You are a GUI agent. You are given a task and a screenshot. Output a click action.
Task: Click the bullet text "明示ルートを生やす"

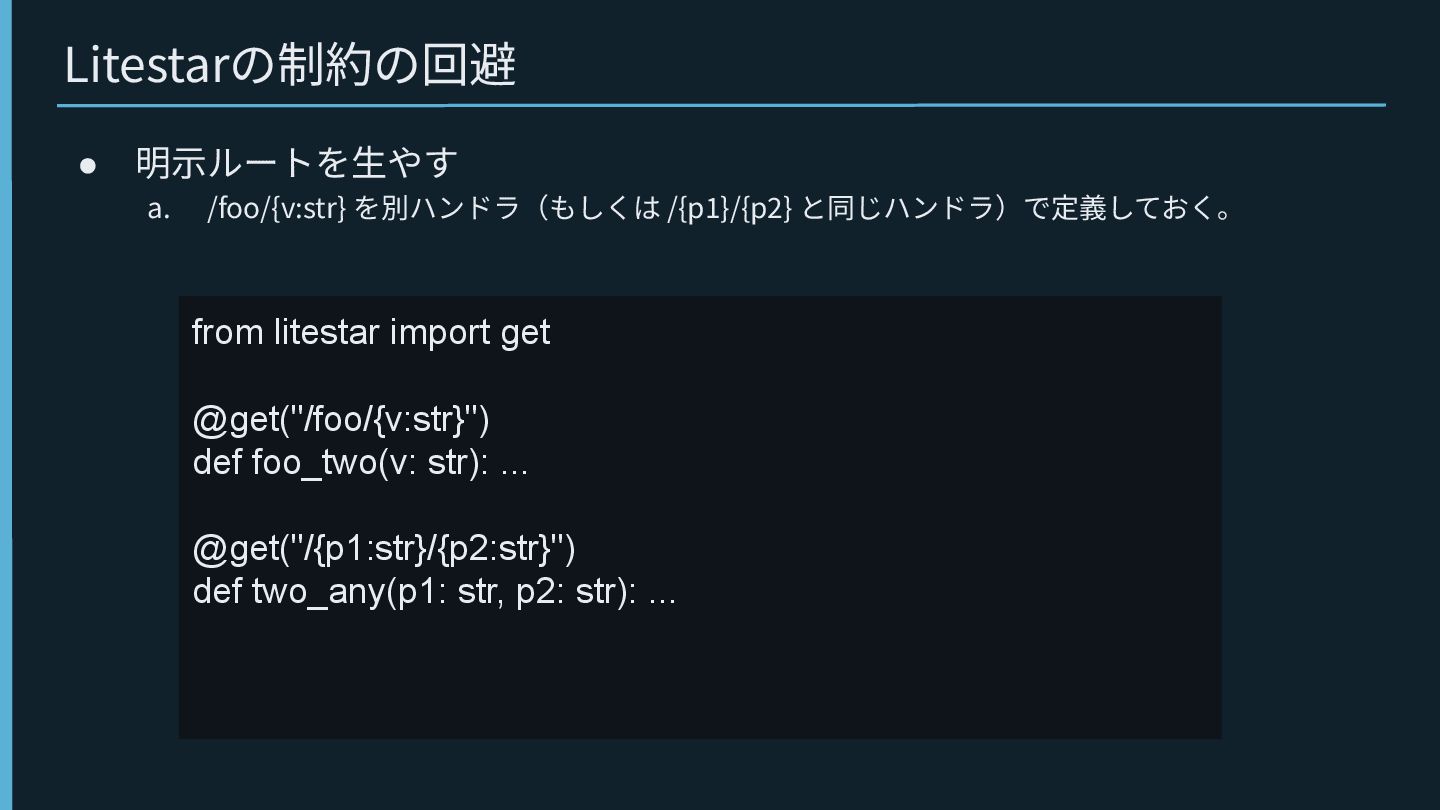pos(297,162)
